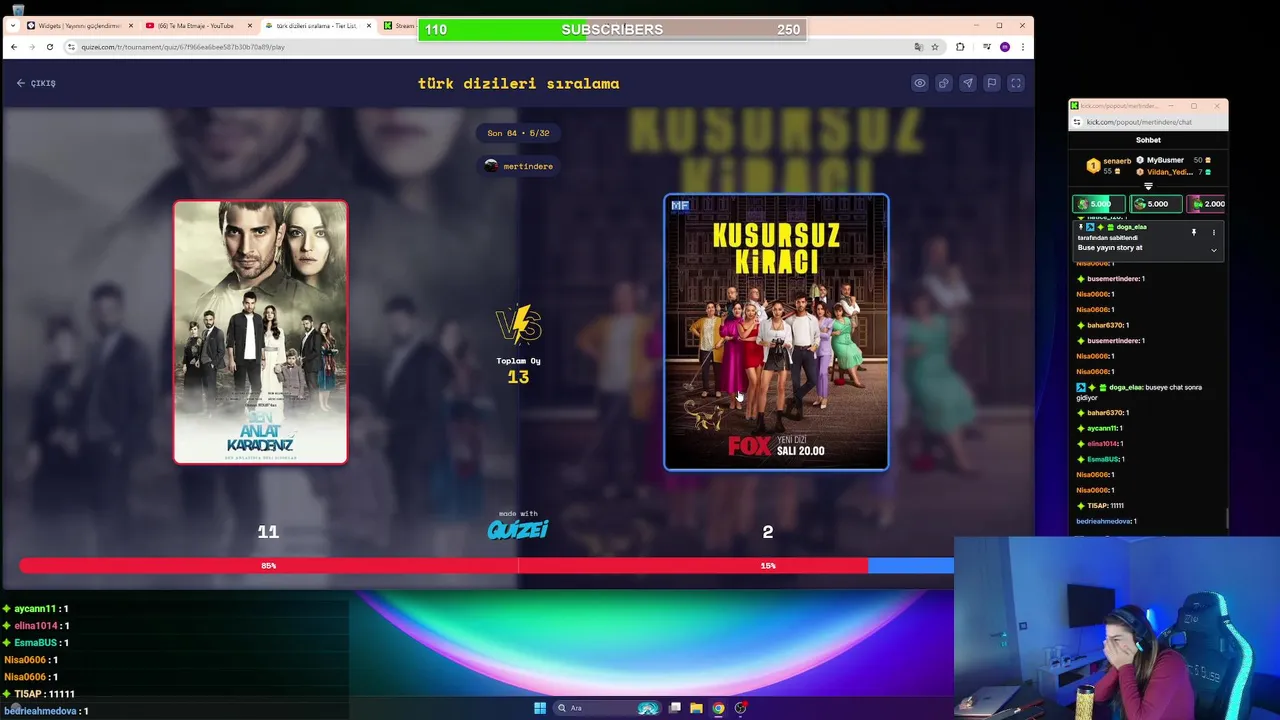Click the link/copy icon in quiz header

[943, 83]
